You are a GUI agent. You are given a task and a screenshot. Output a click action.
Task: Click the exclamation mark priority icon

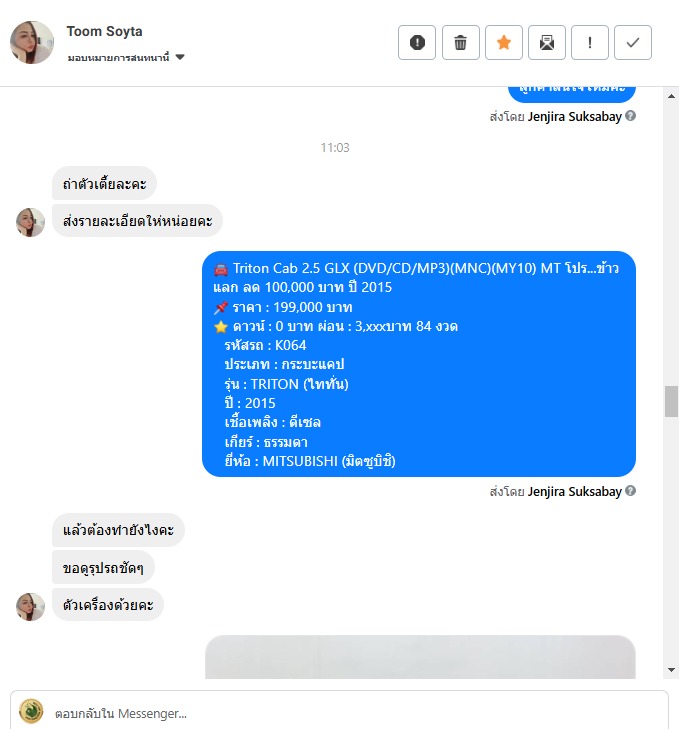590,43
